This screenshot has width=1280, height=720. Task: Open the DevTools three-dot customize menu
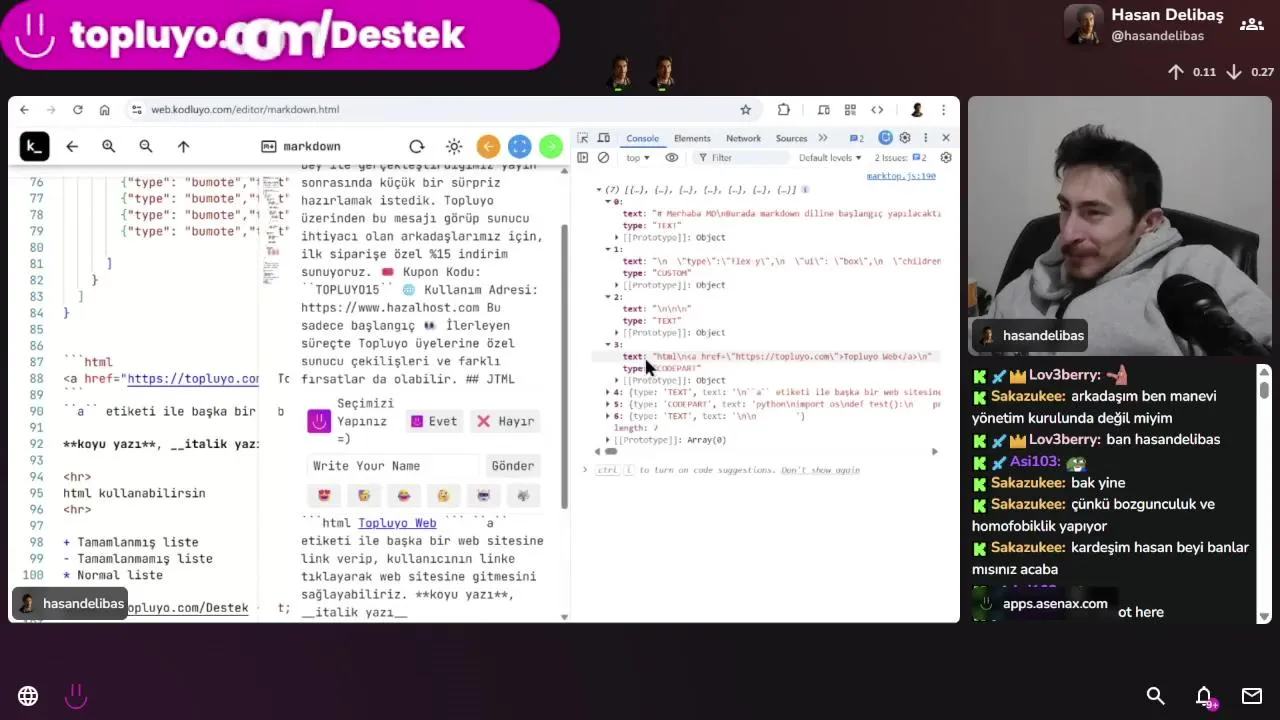[925, 138]
